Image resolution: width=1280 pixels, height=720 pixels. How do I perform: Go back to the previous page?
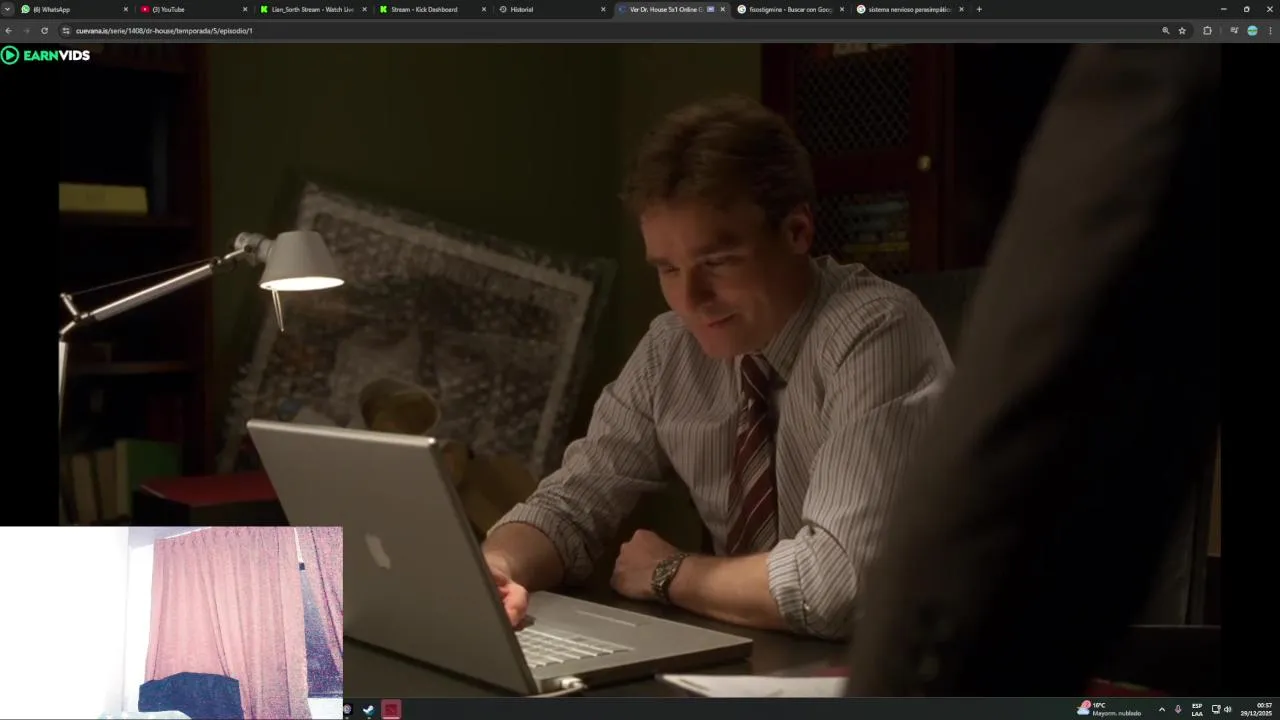10,31
